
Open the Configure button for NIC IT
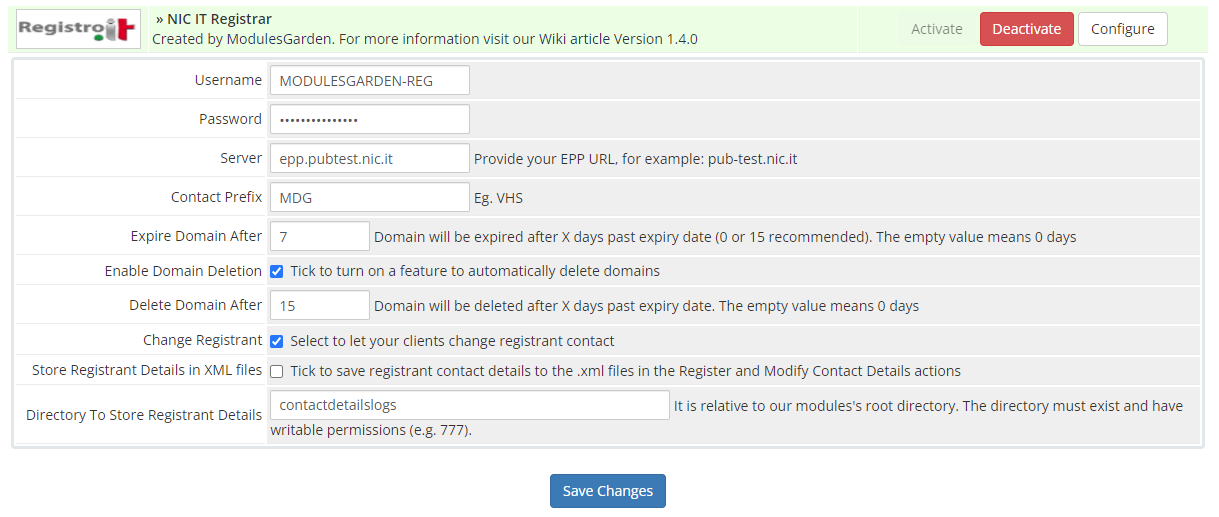[x=1122, y=29]
